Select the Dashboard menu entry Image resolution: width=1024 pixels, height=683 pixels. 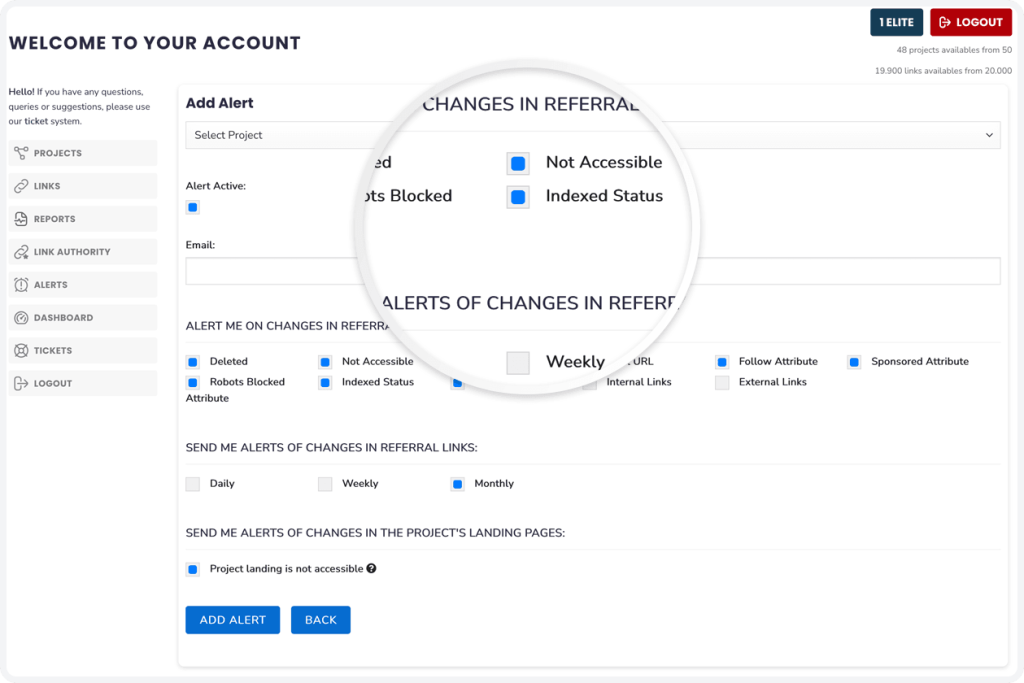[x=83, y=318]
